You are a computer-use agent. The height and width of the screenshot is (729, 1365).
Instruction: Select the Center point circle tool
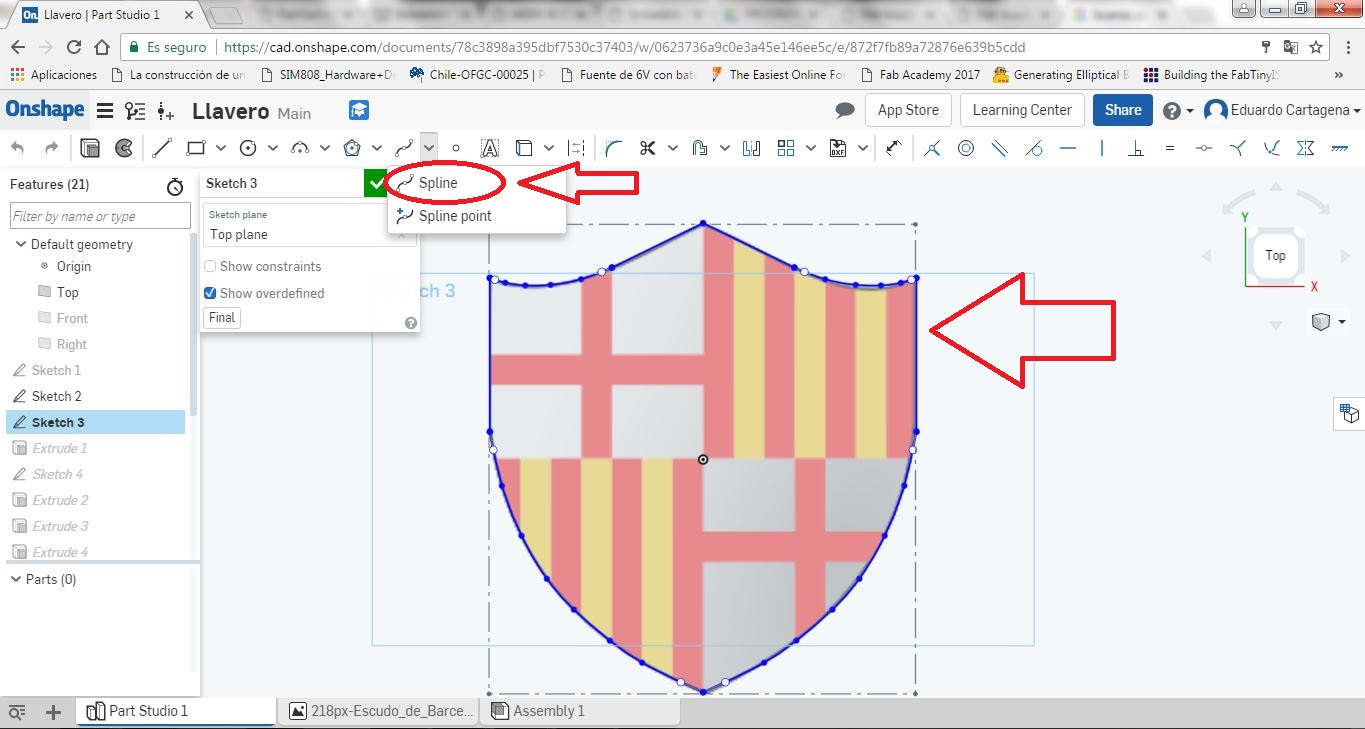point(247,148)
